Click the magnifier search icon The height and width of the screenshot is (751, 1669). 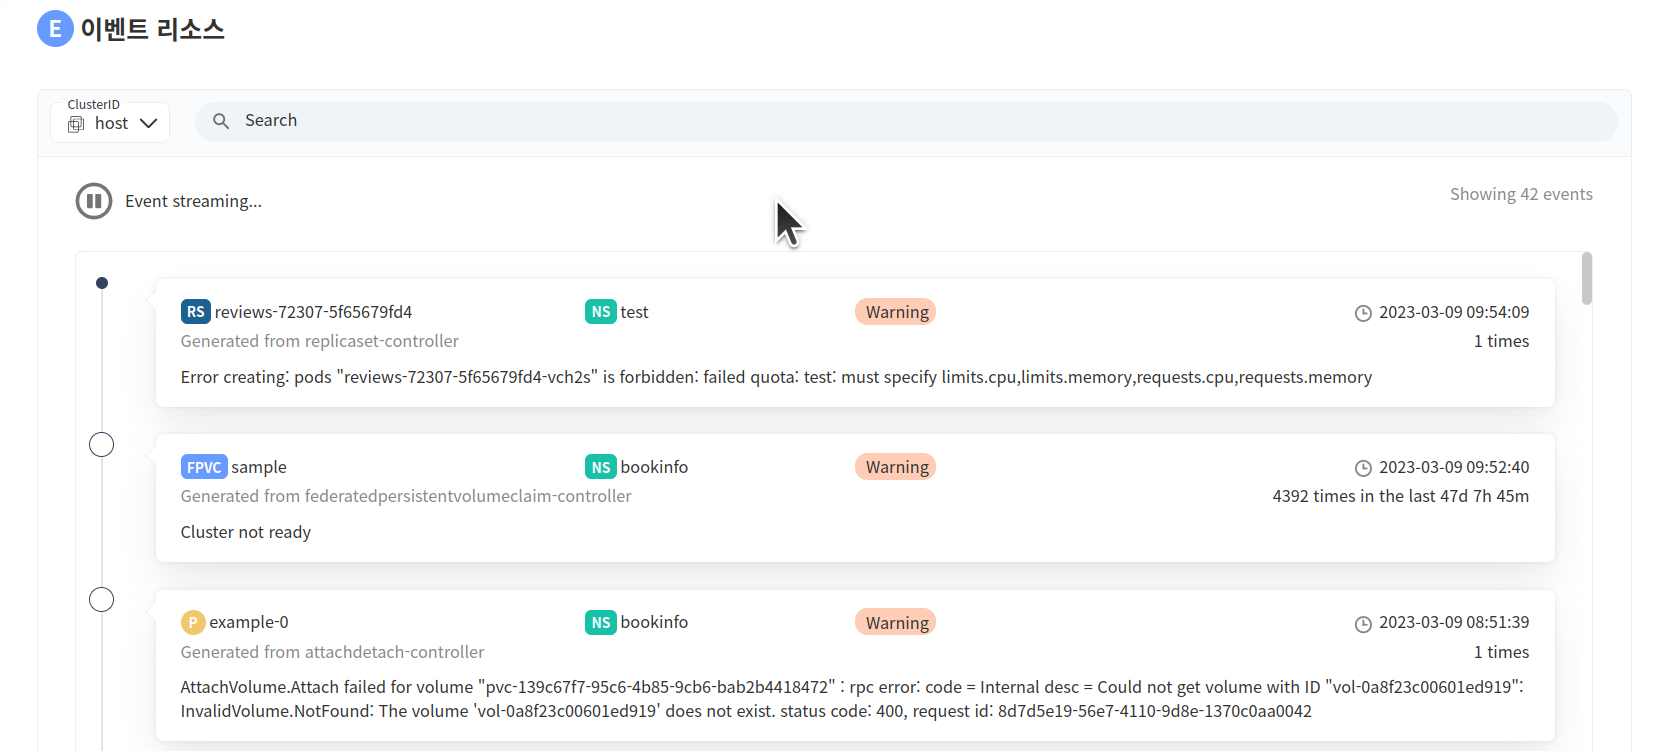pos(221,121)
